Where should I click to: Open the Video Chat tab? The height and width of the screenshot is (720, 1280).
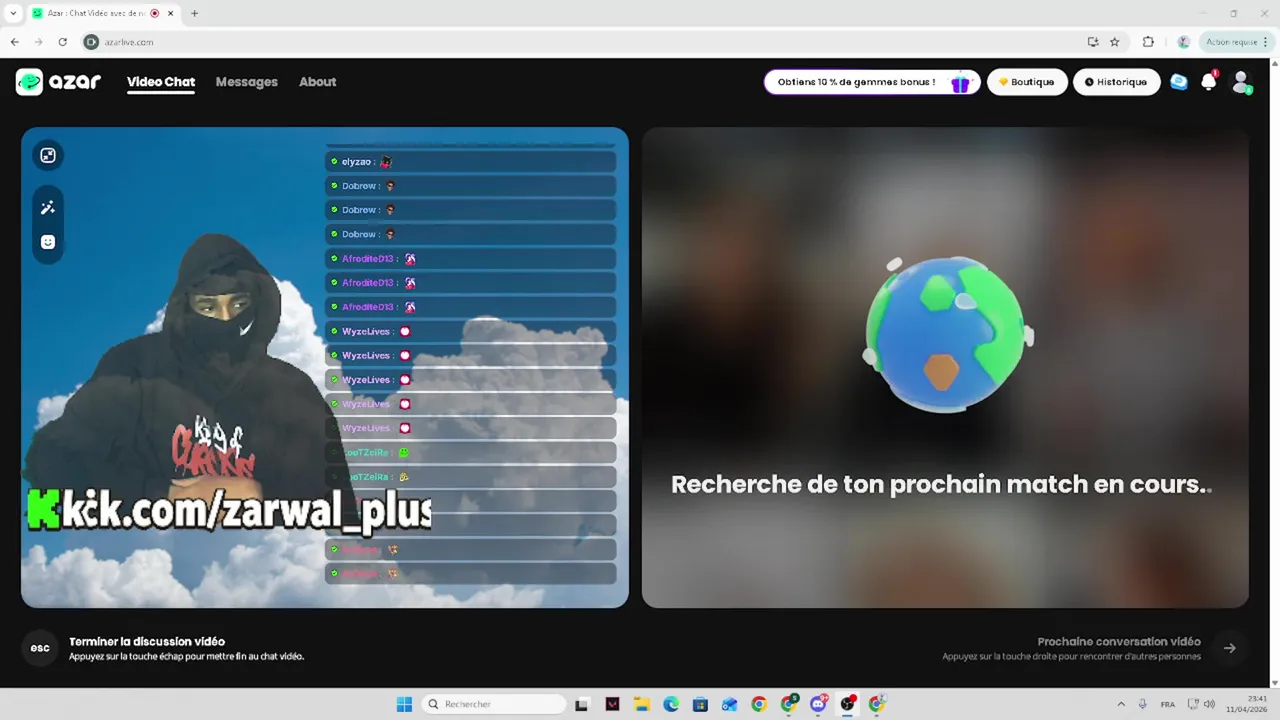coord(161,82)
